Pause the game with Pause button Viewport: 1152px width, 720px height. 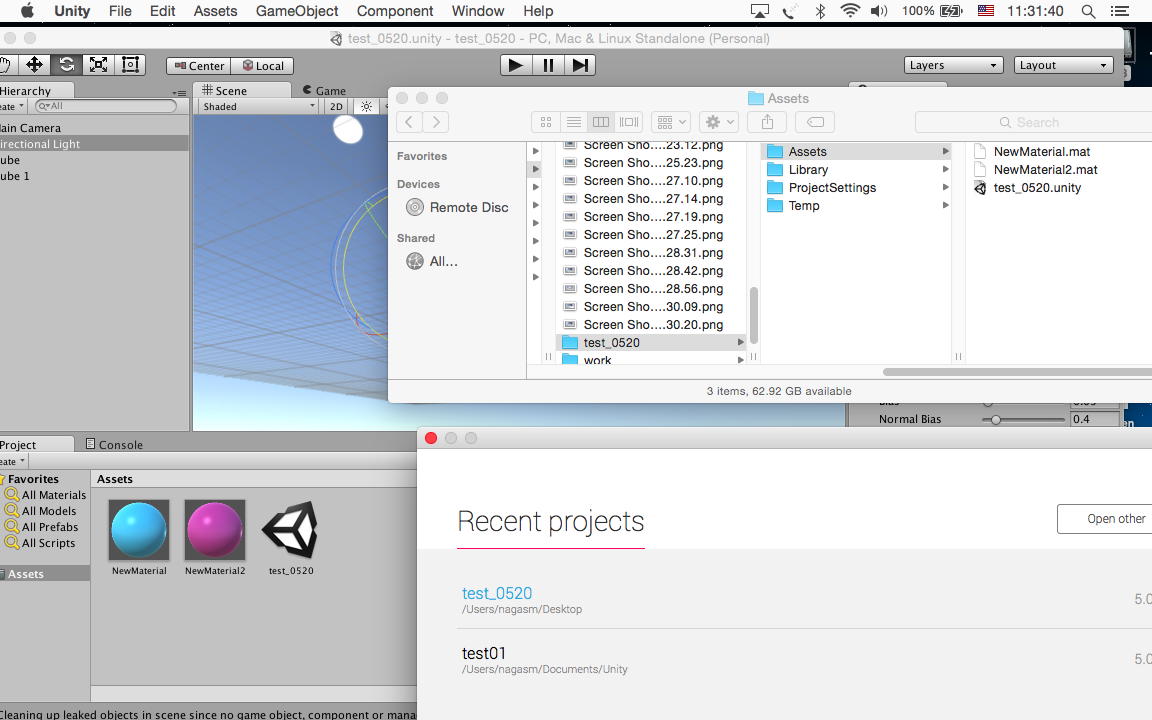548,65
